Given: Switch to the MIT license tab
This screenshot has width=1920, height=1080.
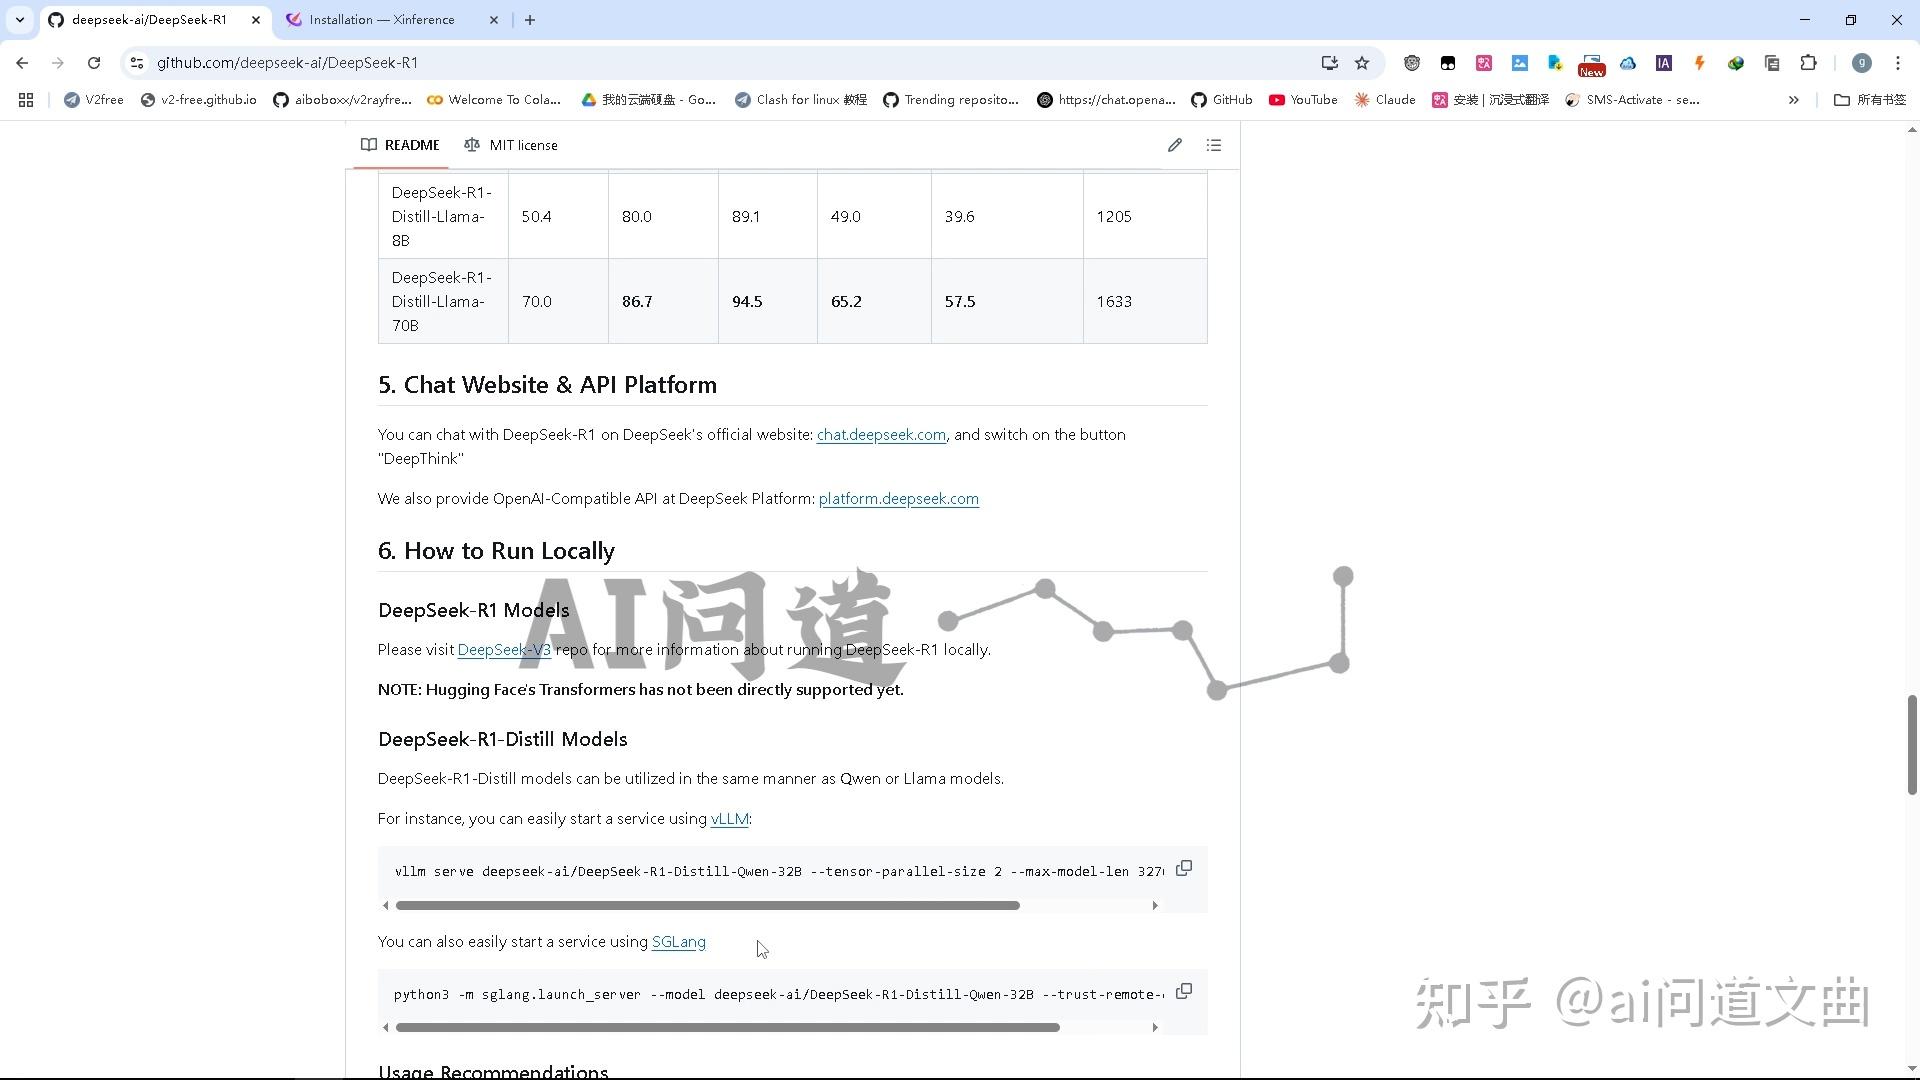Looking at the screenshot, I should (x=511, y=145).
